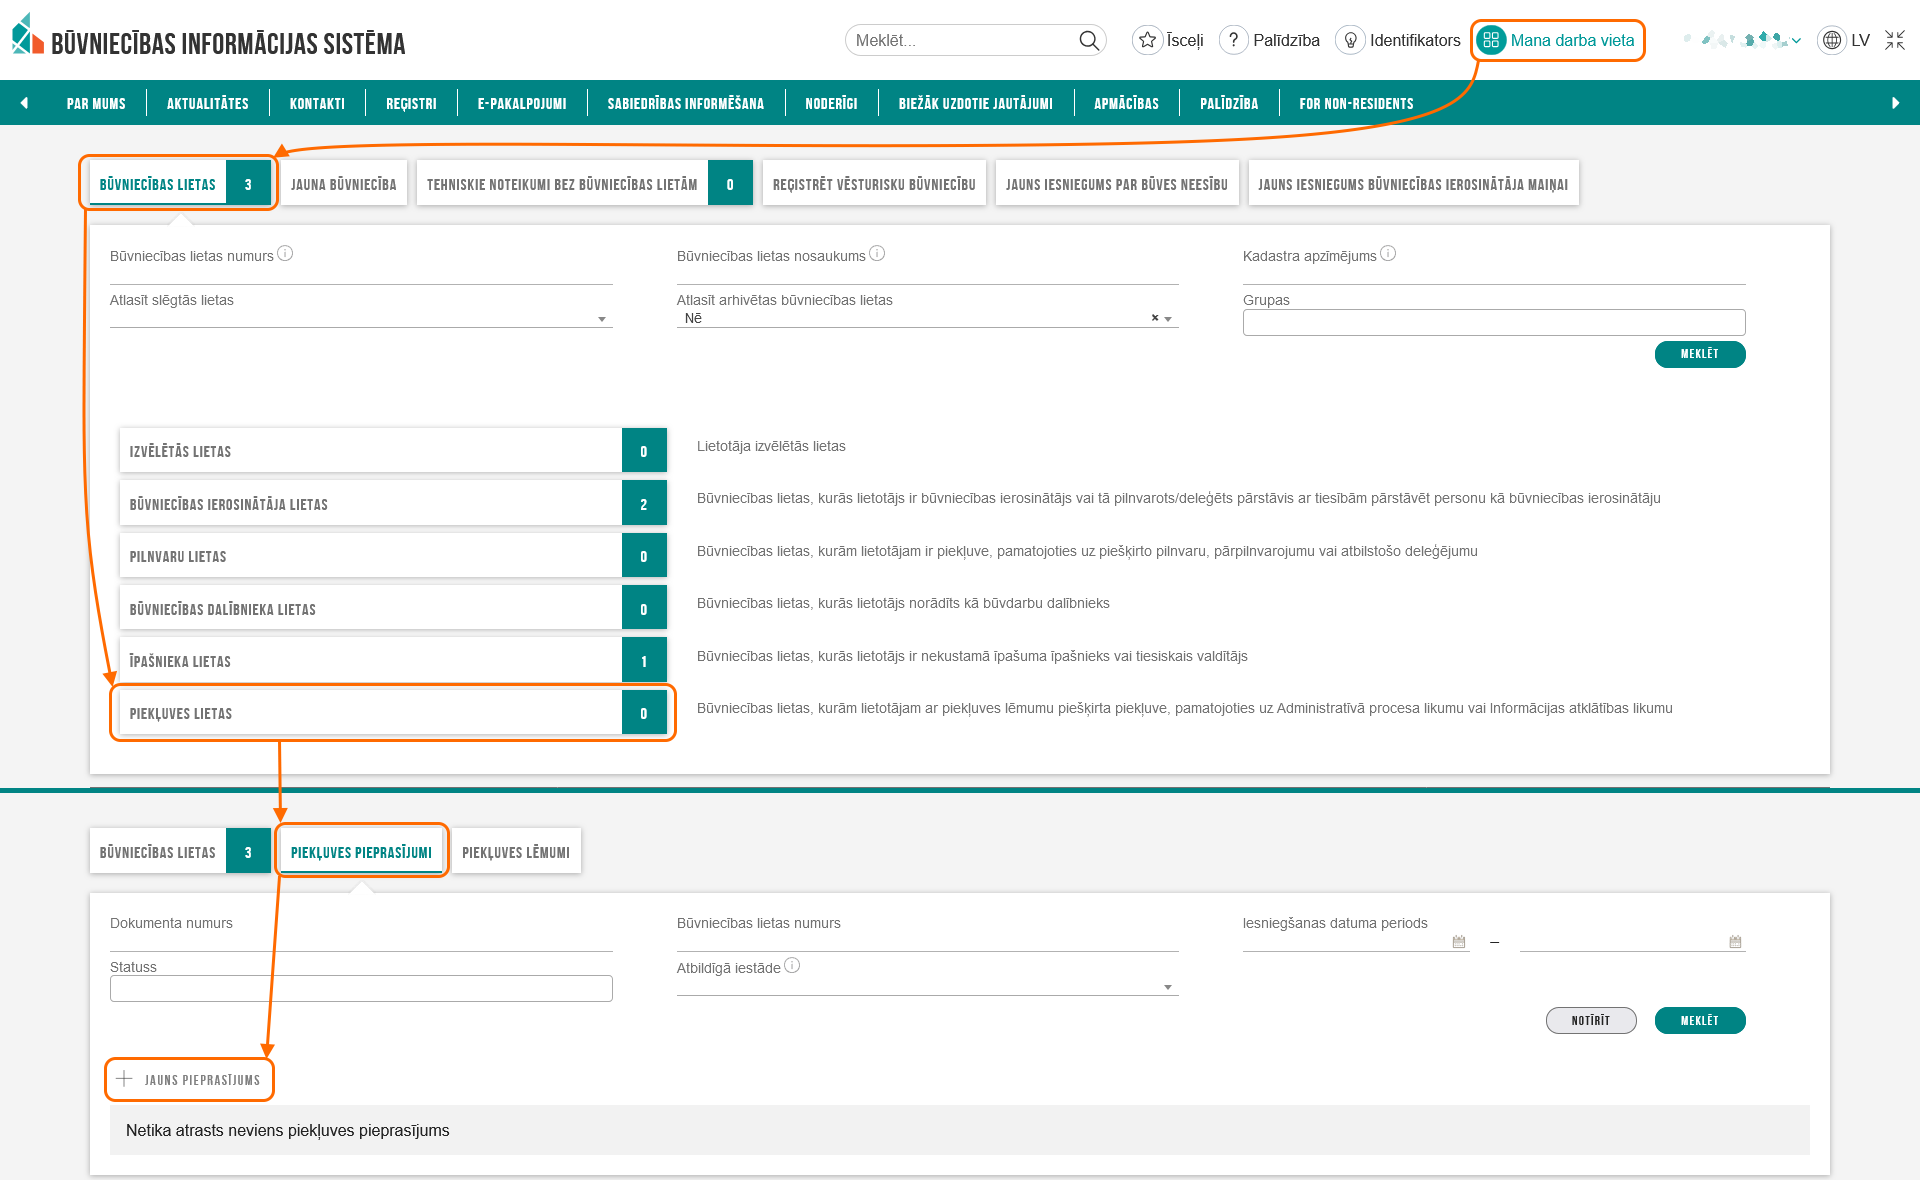Expand Atlasīt slēgtās lietas dropdown
The image size is (1920, 1180).
(602, 319)
